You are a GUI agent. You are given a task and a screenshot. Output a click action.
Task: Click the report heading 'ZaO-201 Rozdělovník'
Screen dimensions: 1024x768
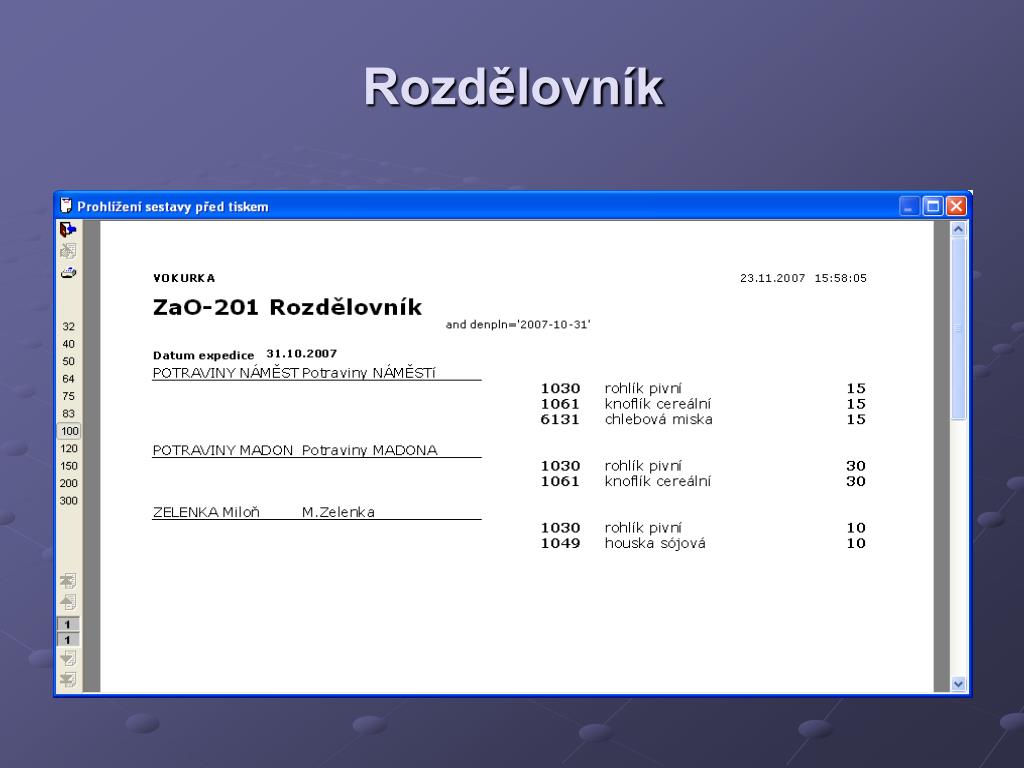coord(287,307)
